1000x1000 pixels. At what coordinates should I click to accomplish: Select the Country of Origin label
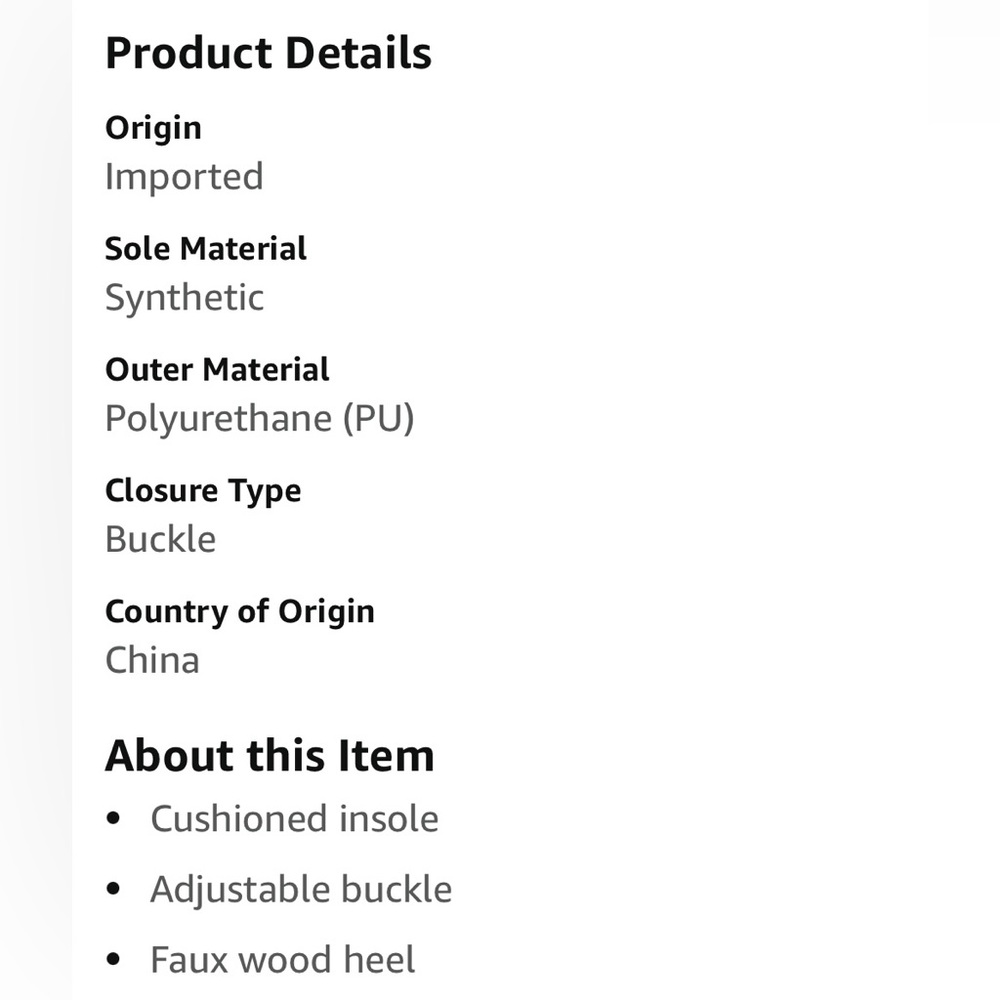[x=240, y=612]
